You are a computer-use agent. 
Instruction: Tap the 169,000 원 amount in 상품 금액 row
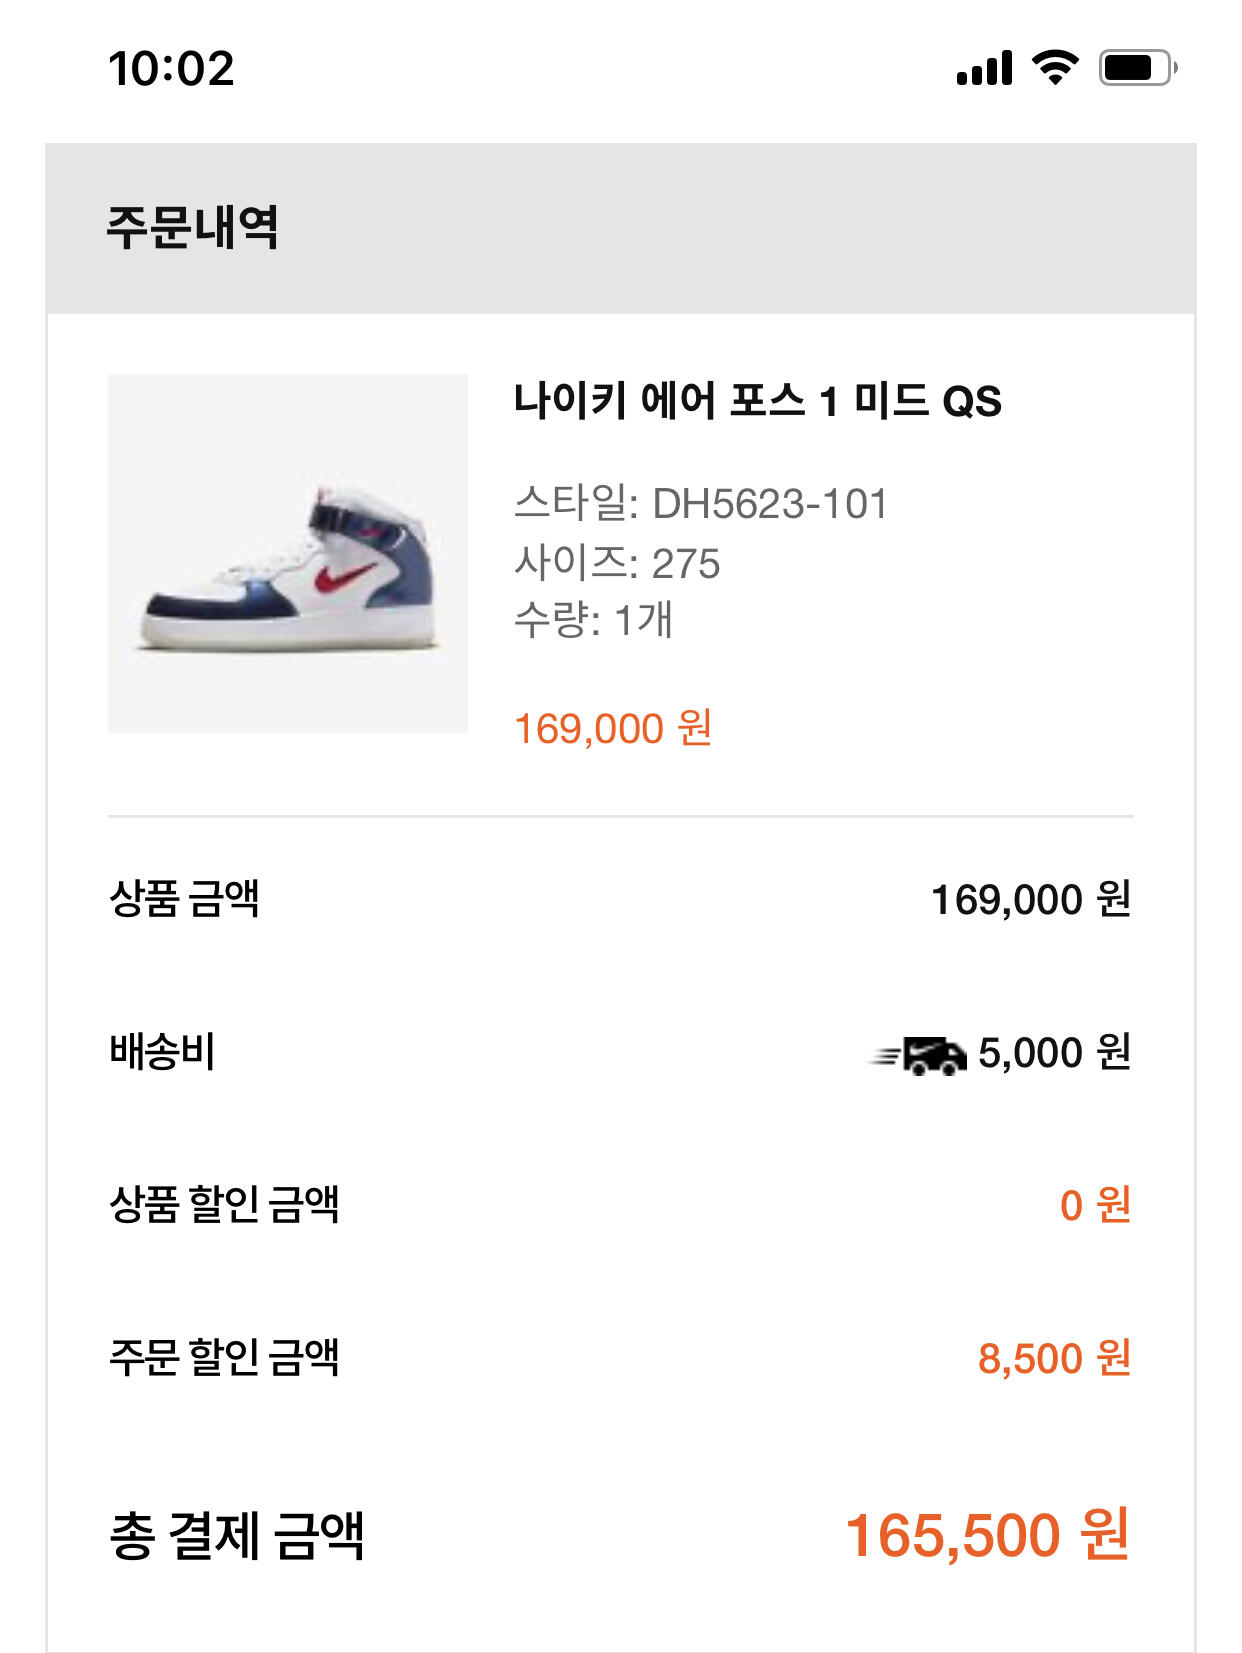(x=1030, y=899)
